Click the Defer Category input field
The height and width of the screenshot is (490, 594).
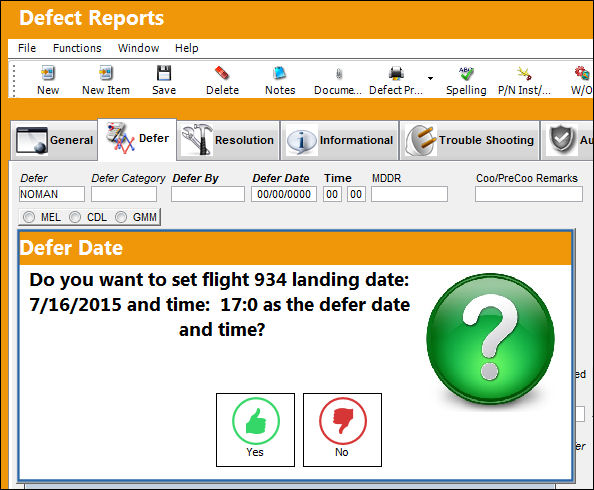click(x=124, y=194)
